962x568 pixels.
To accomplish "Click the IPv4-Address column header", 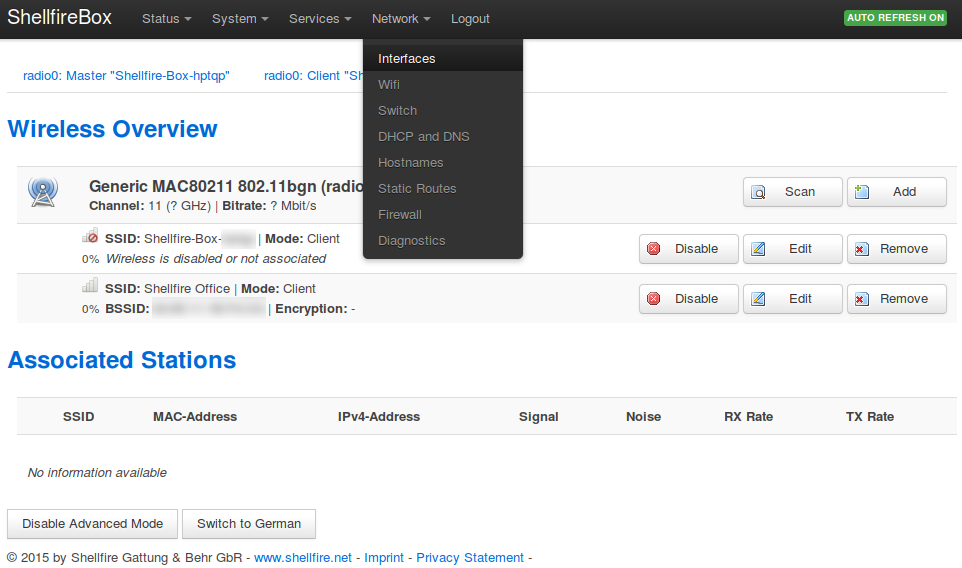I will point(379,416).
